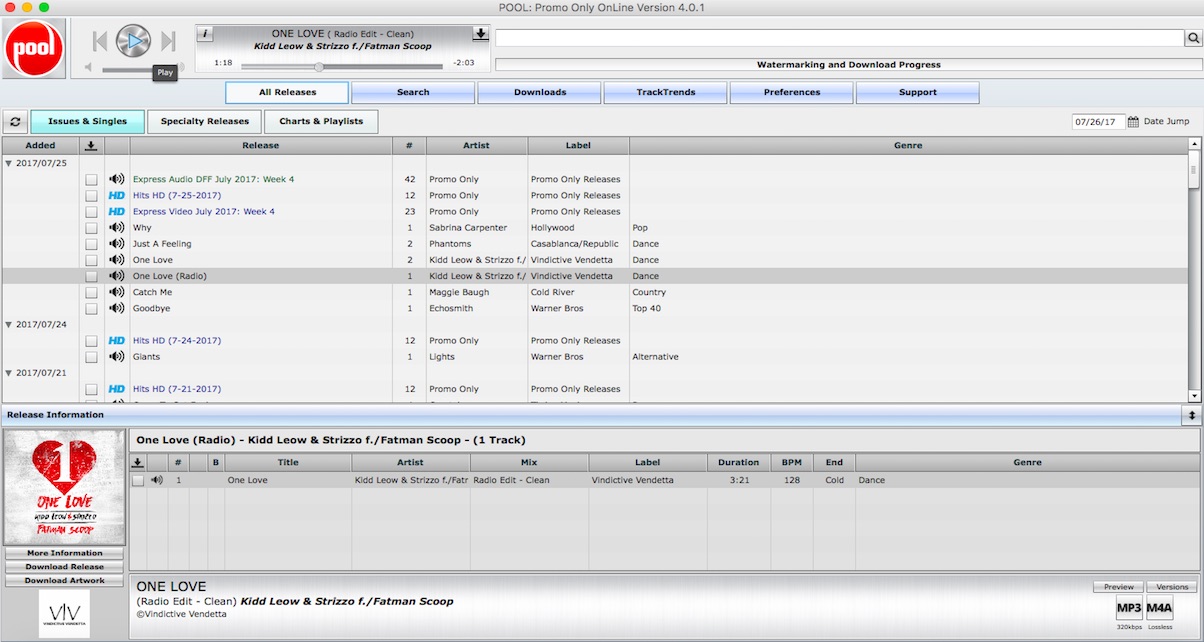Viewport: 1204px width, 642px height.
Task: Preview Giants via speaker icon
Action: (x=117, y=357)
